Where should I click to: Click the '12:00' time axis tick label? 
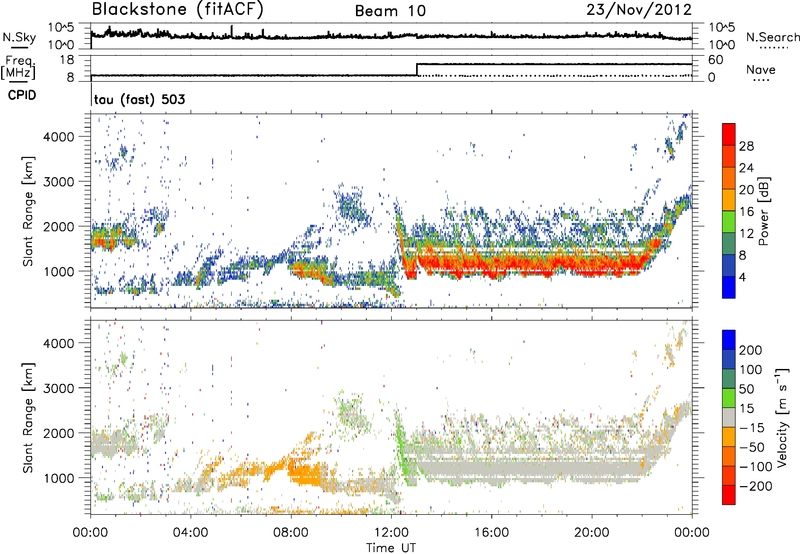[391, 533]
